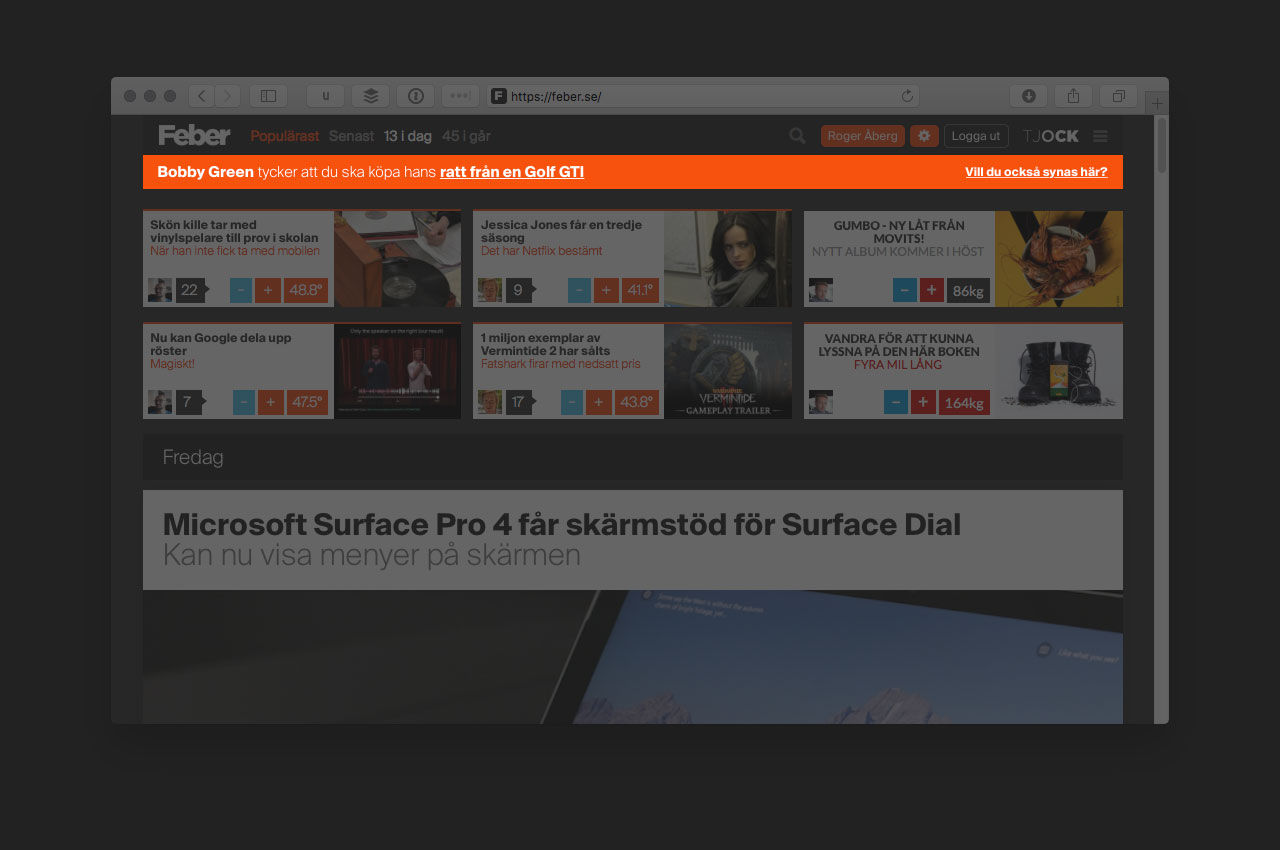Go forward with Safari's forward arrow

tap(228, 96)
